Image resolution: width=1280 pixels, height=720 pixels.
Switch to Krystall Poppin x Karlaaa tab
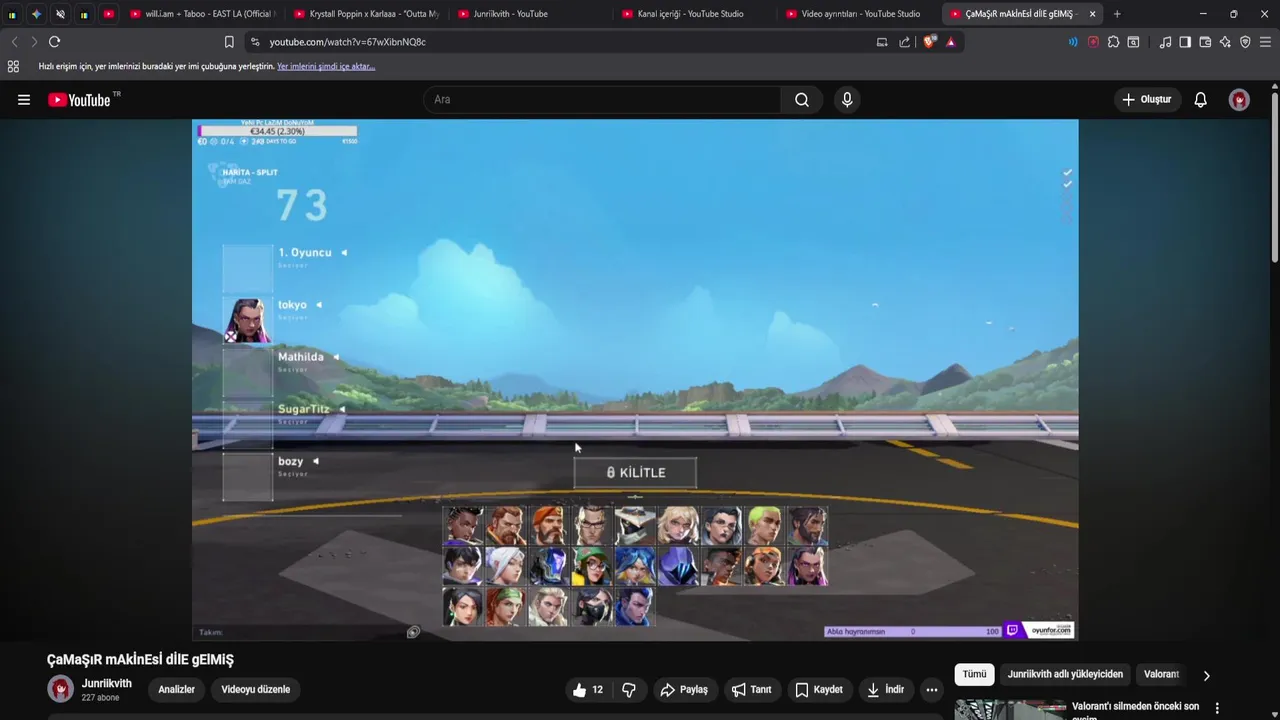[366, 14]
